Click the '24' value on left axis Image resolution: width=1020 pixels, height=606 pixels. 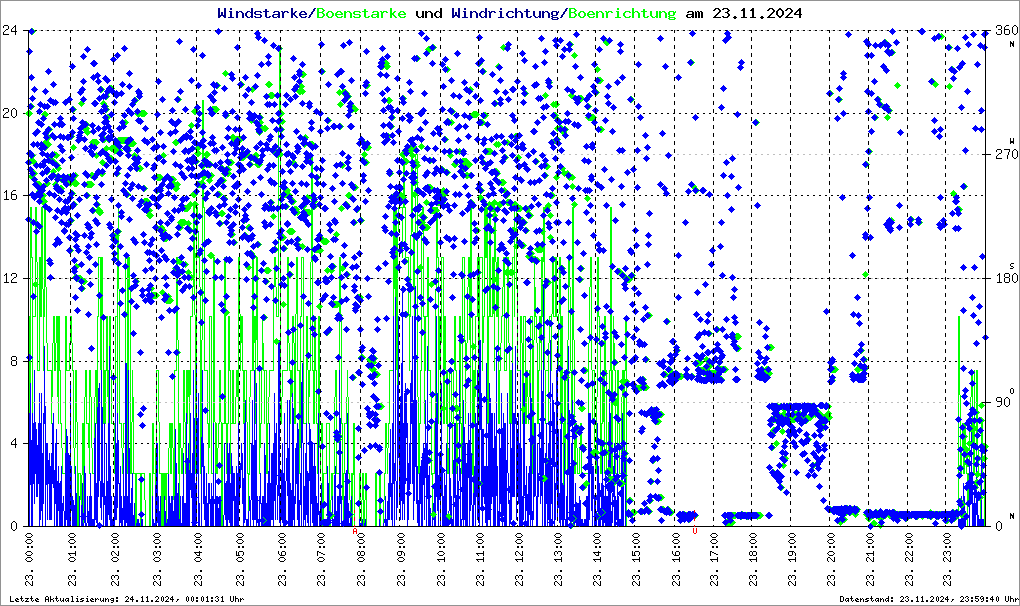point(12,30)
